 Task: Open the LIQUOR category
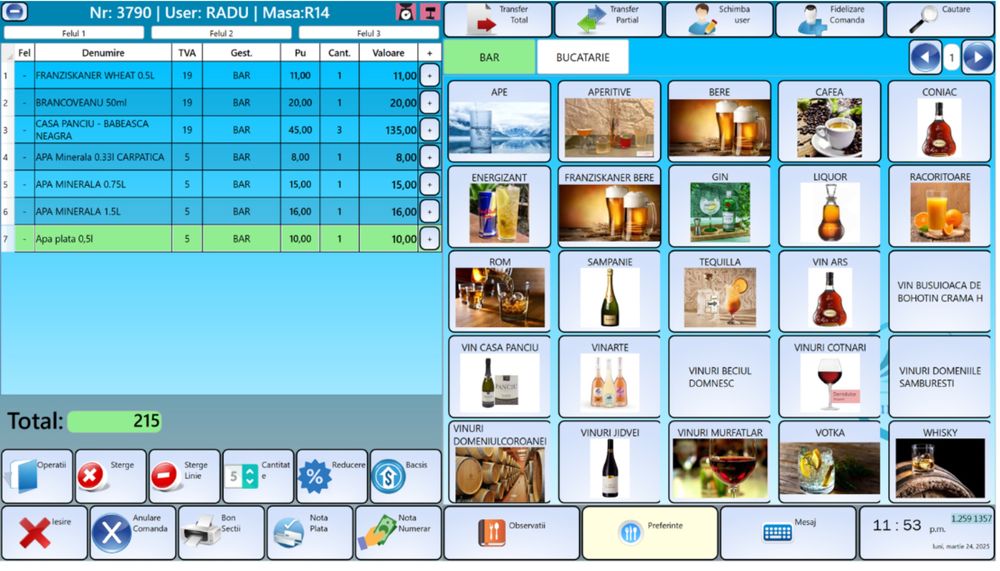click(x=829, y=207)
